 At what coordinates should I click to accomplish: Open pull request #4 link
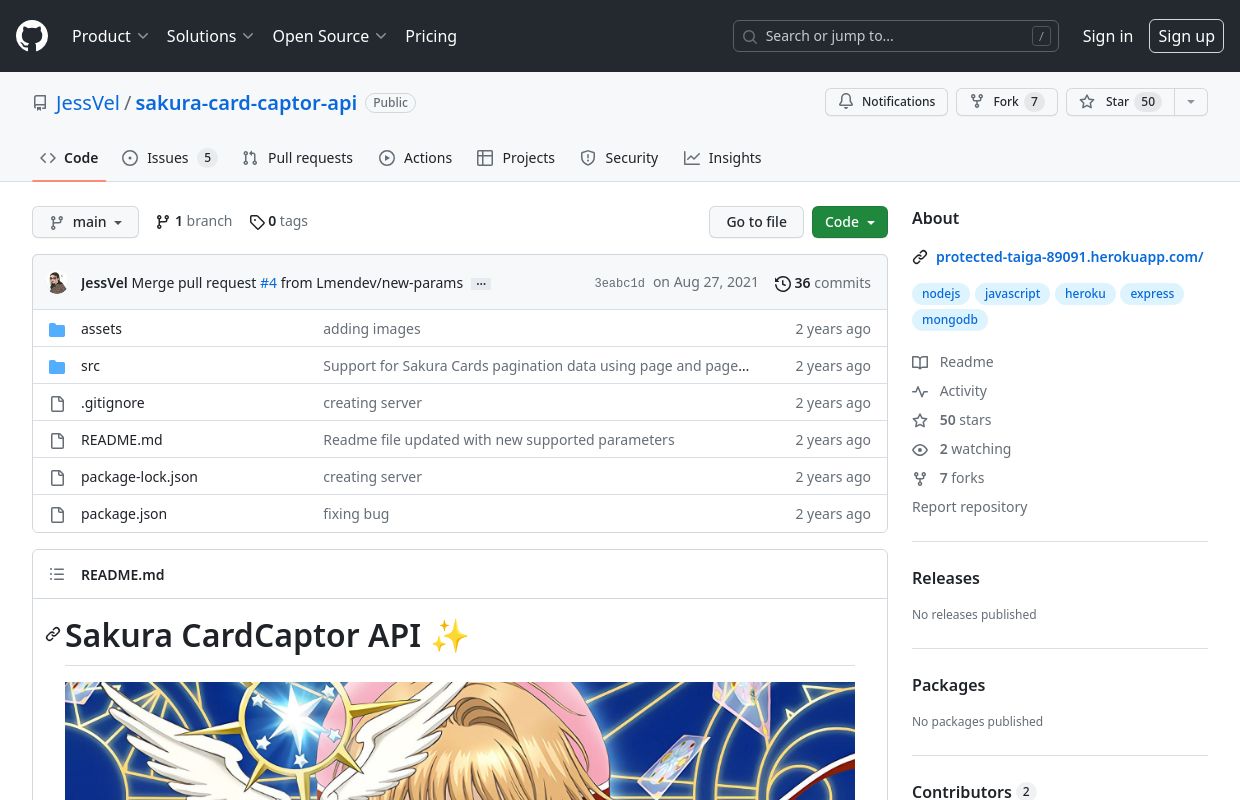click(x=268, y=283)
